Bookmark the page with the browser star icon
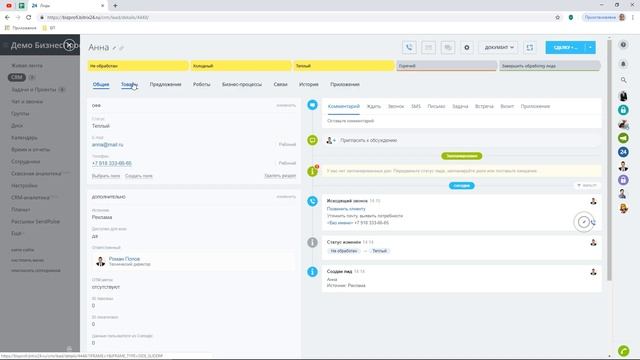The width and height of the screenshot is (640, 360). tap(558, 17)
